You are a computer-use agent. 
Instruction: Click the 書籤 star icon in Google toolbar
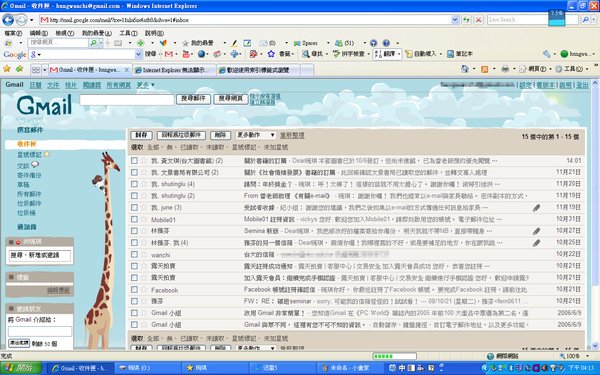(271, 54)
